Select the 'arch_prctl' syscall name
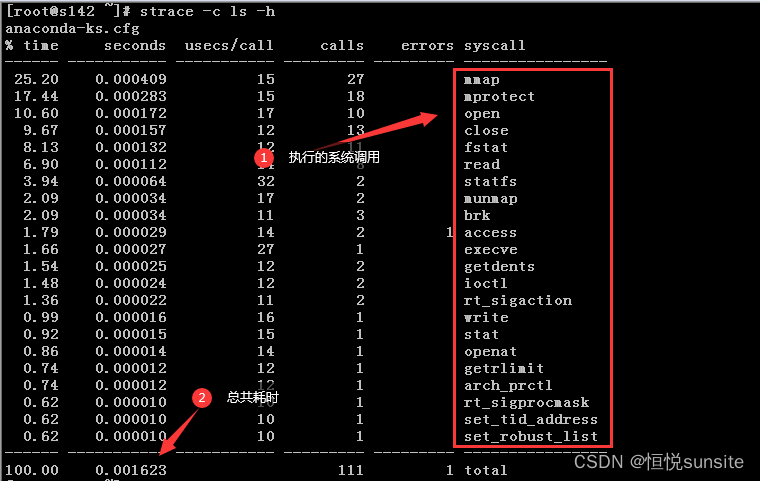760x481 pixels. pyautogui.click(x=508, y=385)
